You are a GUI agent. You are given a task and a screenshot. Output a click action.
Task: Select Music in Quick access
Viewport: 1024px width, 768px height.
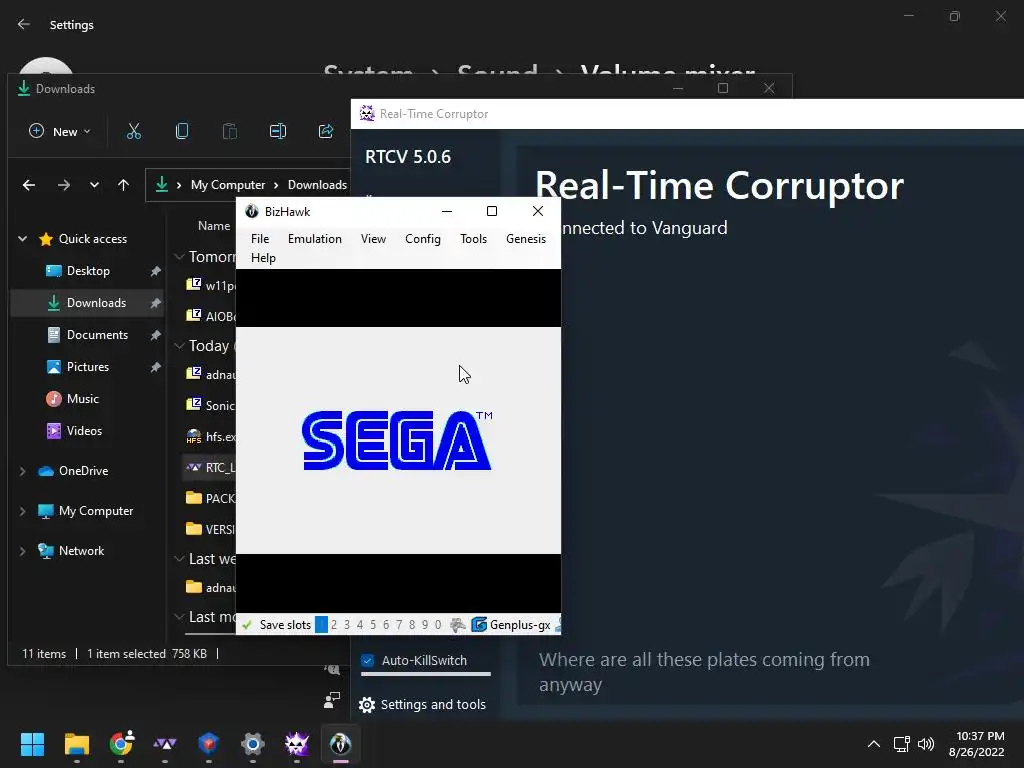point(83,399)
